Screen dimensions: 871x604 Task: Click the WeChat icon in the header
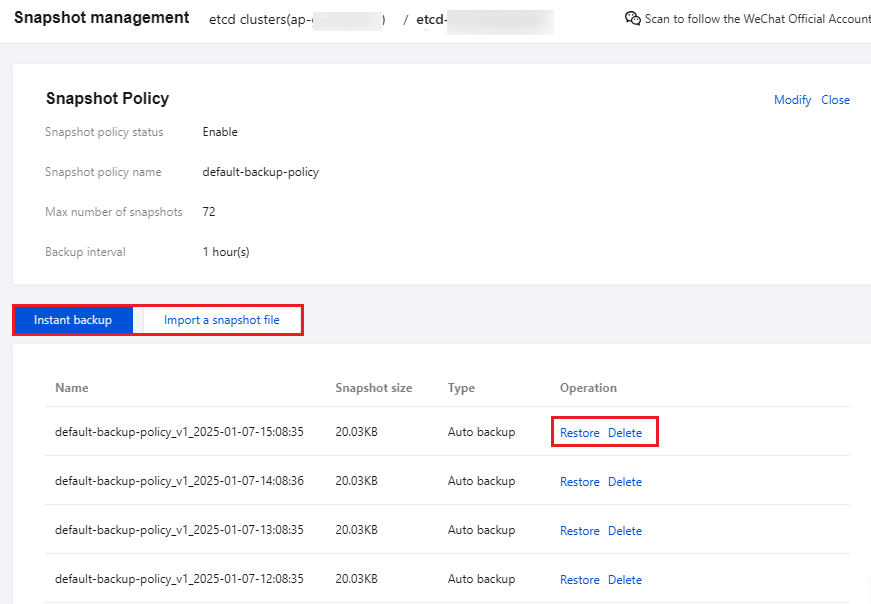pyautogui.click(x=632, y=18)
